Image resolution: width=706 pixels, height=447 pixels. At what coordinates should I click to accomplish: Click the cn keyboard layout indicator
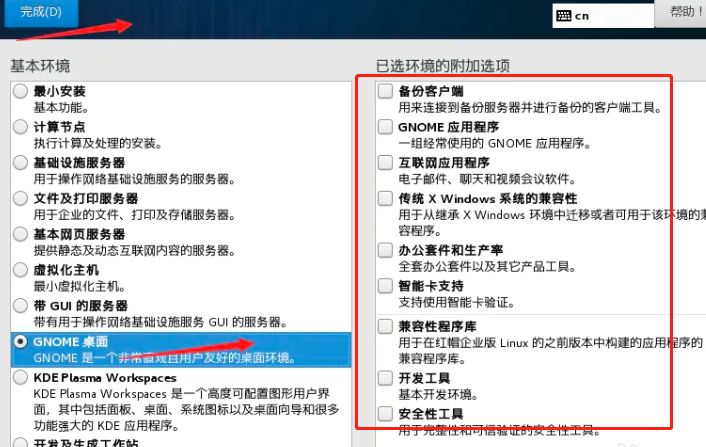coord(603,16)
